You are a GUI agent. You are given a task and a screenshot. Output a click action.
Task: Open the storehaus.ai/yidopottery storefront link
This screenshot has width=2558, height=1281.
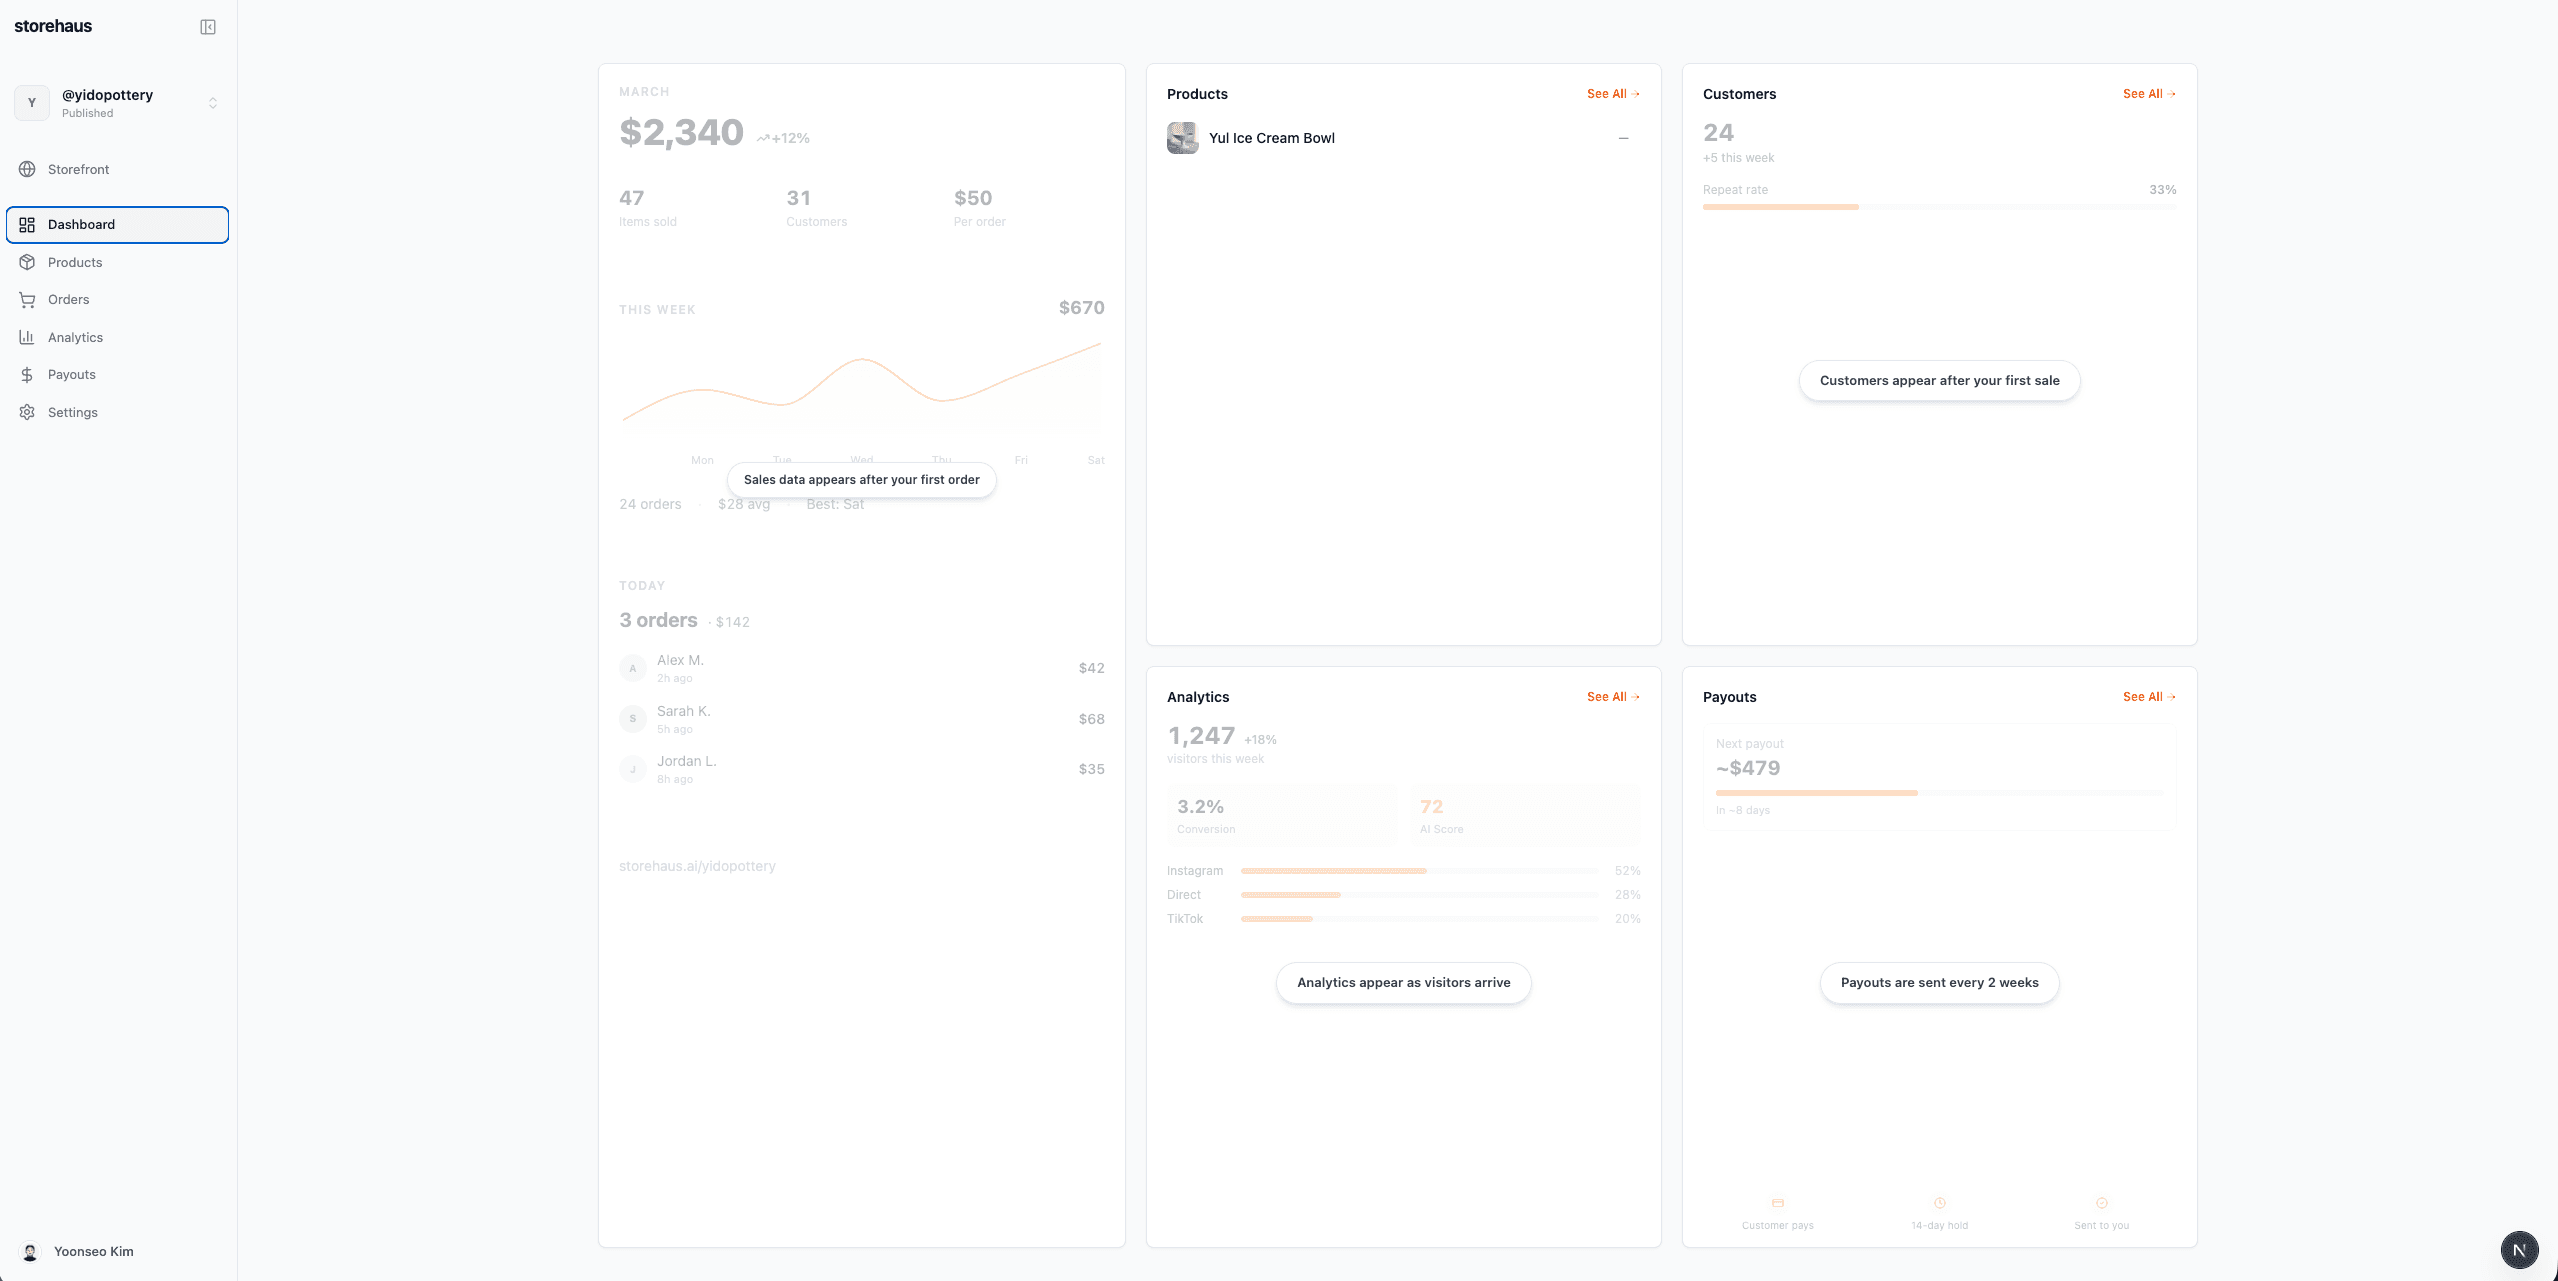point(697,866)
